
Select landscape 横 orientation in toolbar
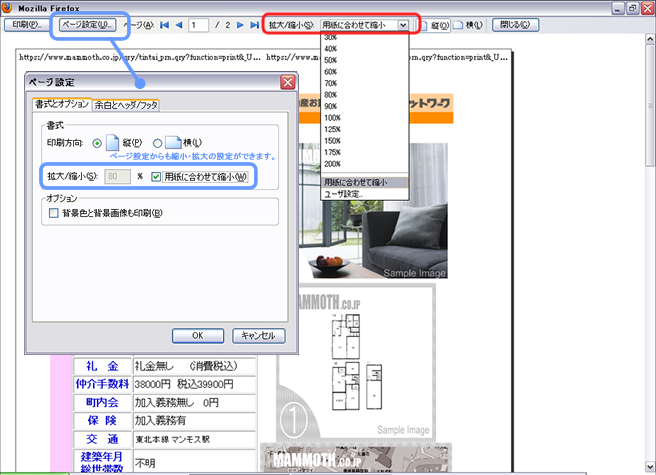click(x=468, y=26)
